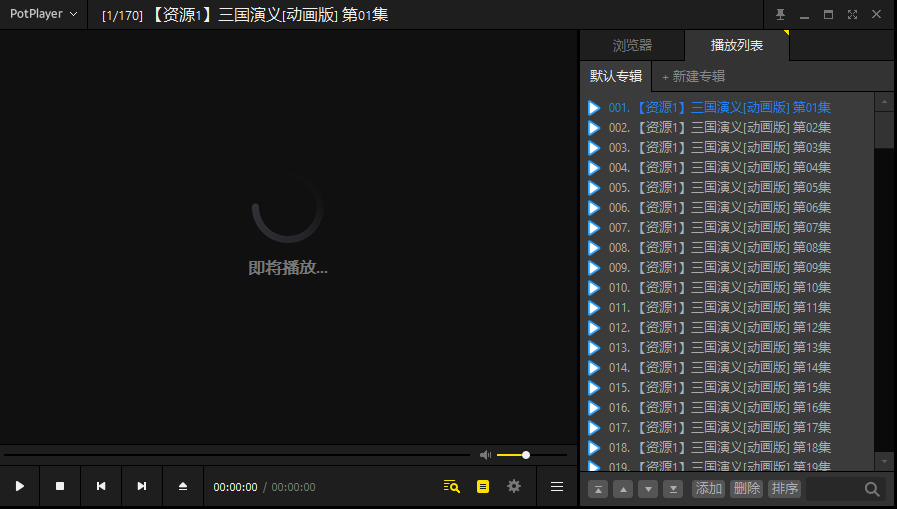Click the 排序 button
This screenshot has height=509, width=897.
pos(784,489)
